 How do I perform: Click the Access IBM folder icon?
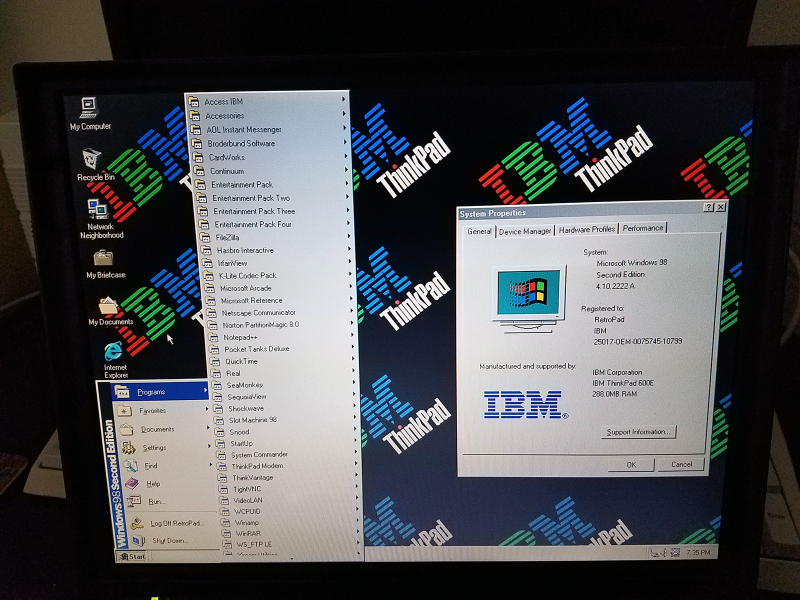point(193,102)
